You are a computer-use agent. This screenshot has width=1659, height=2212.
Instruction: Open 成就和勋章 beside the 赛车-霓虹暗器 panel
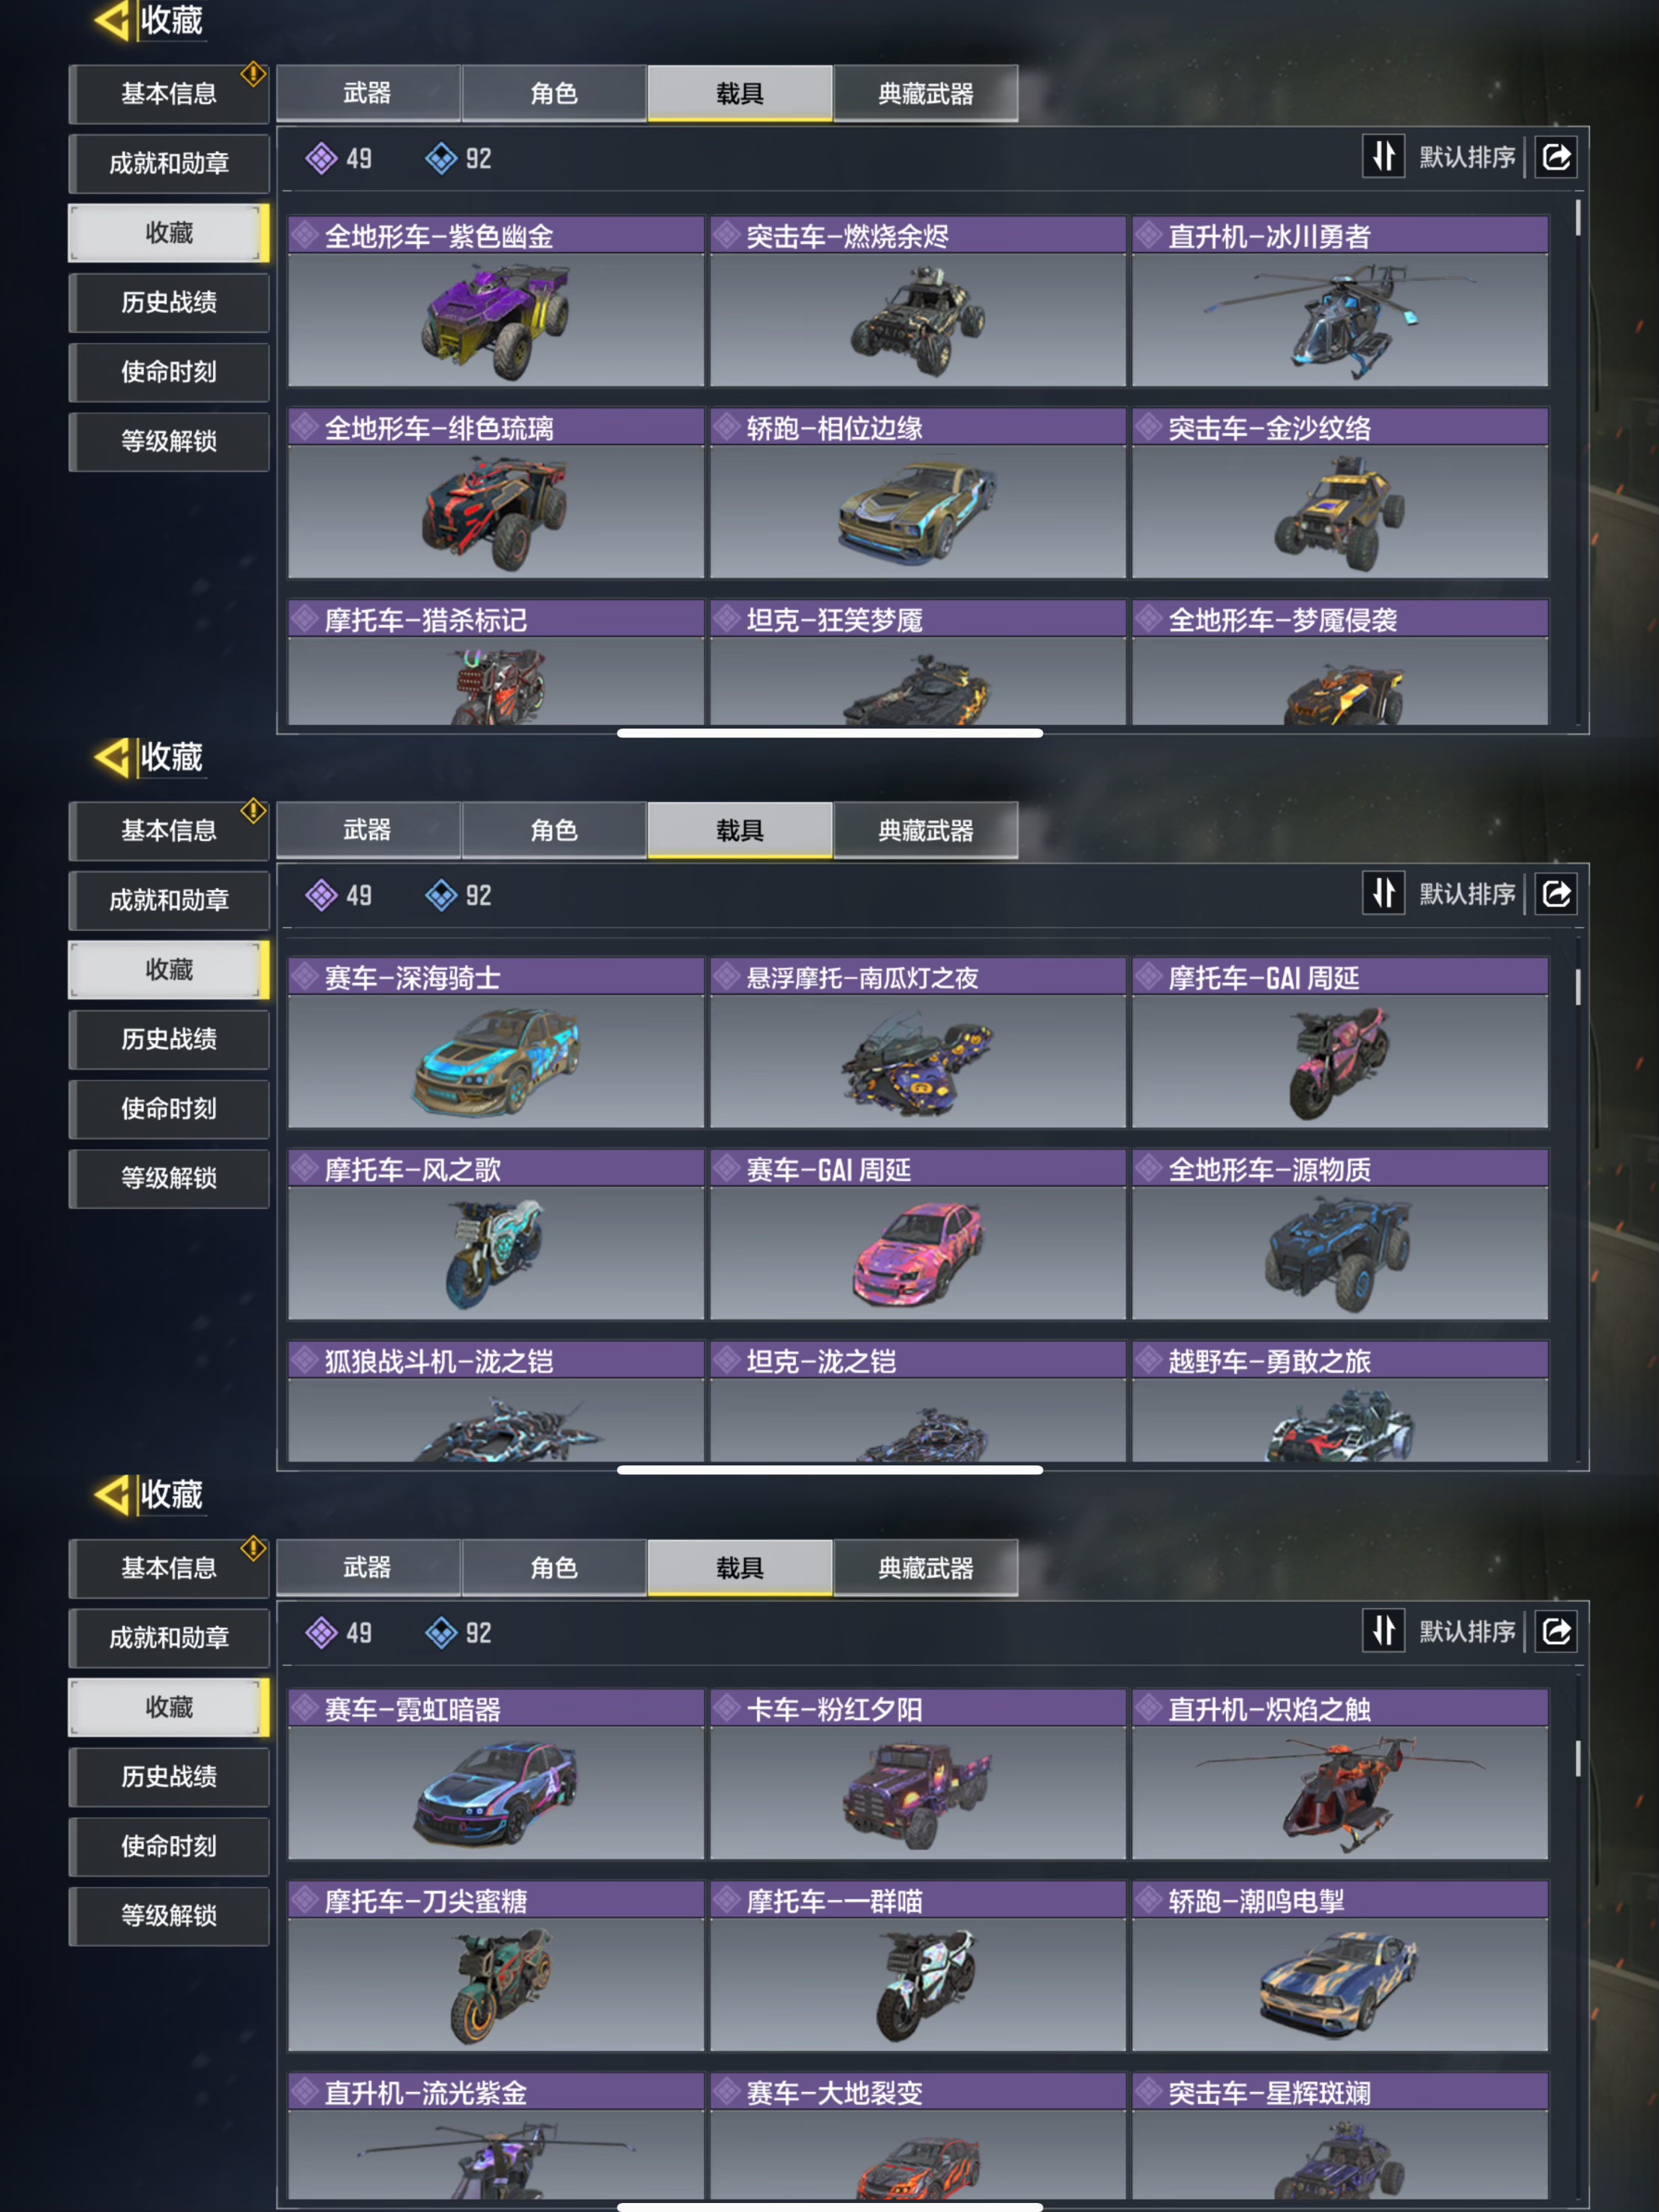169,1637
